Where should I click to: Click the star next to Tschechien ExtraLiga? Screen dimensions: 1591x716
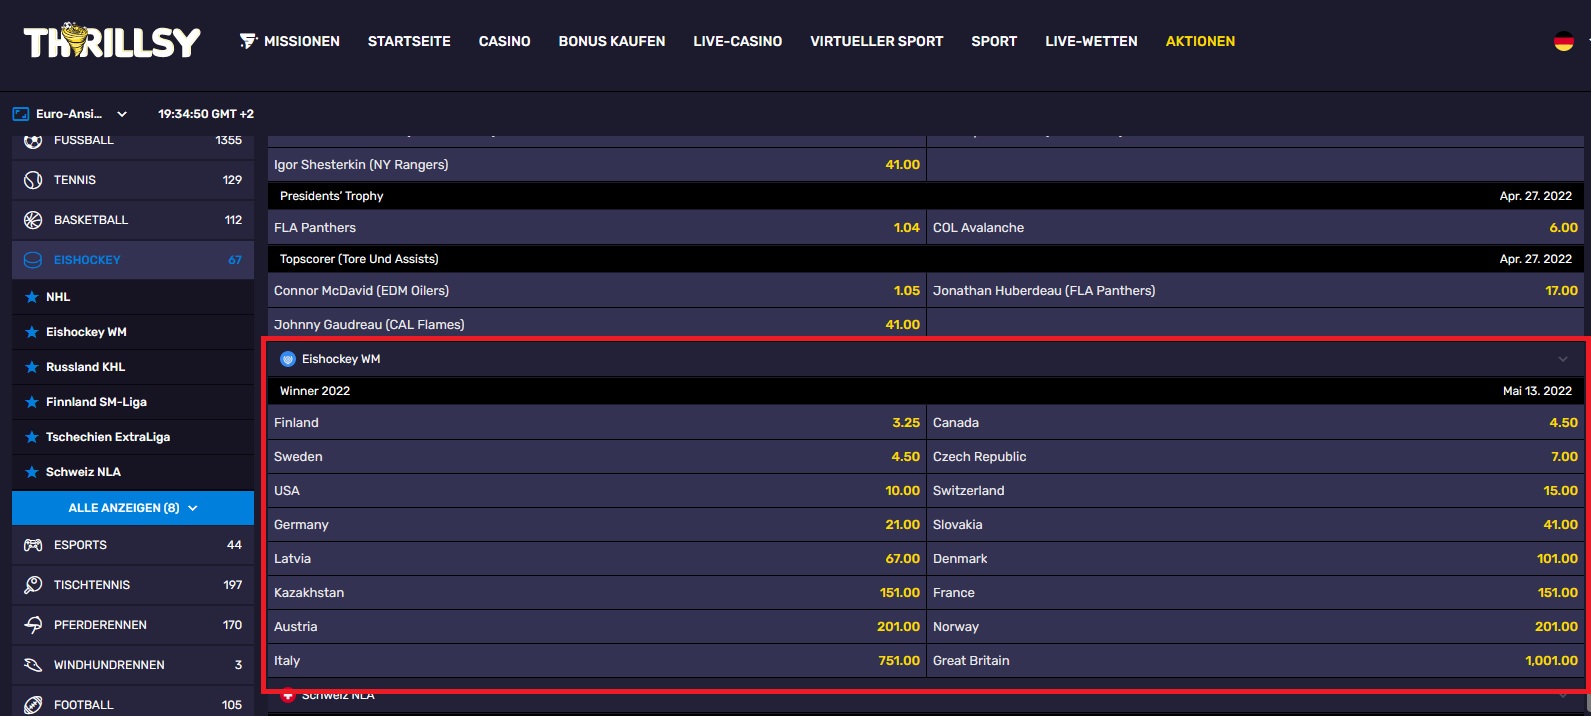click(32, 437)
